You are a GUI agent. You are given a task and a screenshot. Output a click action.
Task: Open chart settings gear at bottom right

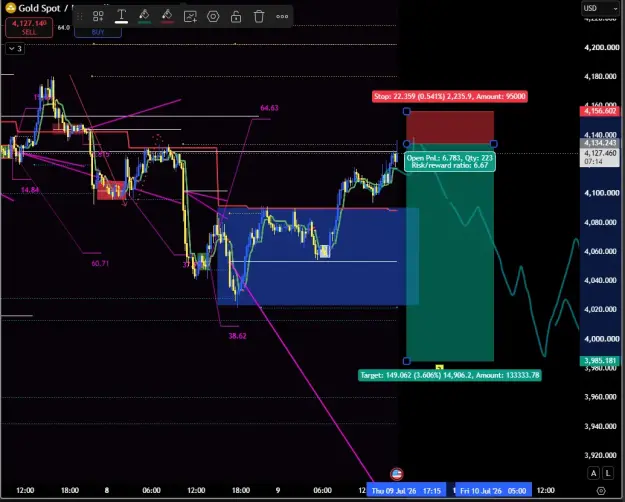tap(601, 490)
